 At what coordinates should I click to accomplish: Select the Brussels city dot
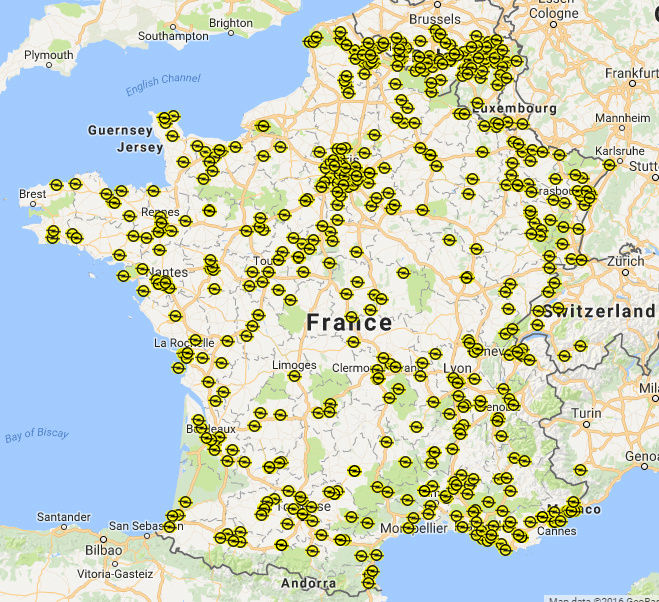438,5
